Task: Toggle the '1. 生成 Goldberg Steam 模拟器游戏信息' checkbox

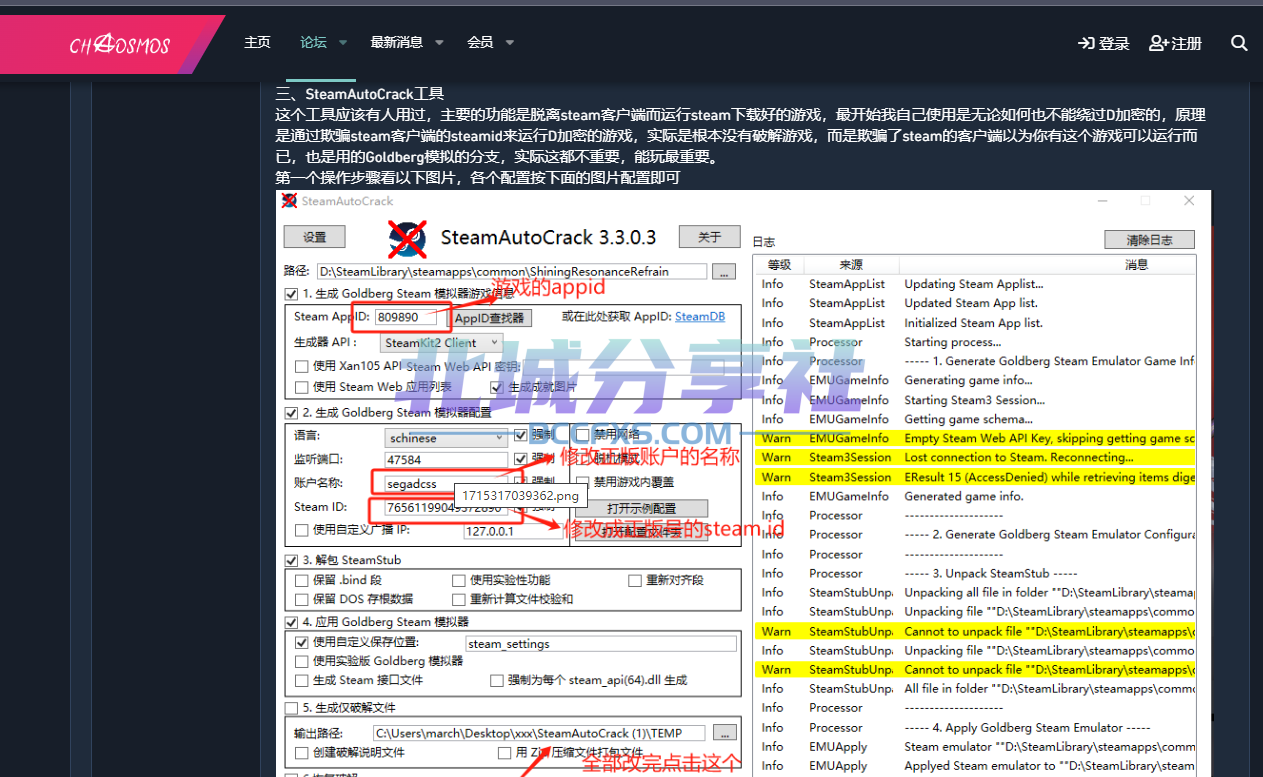Action: click(x=291, y=294)
